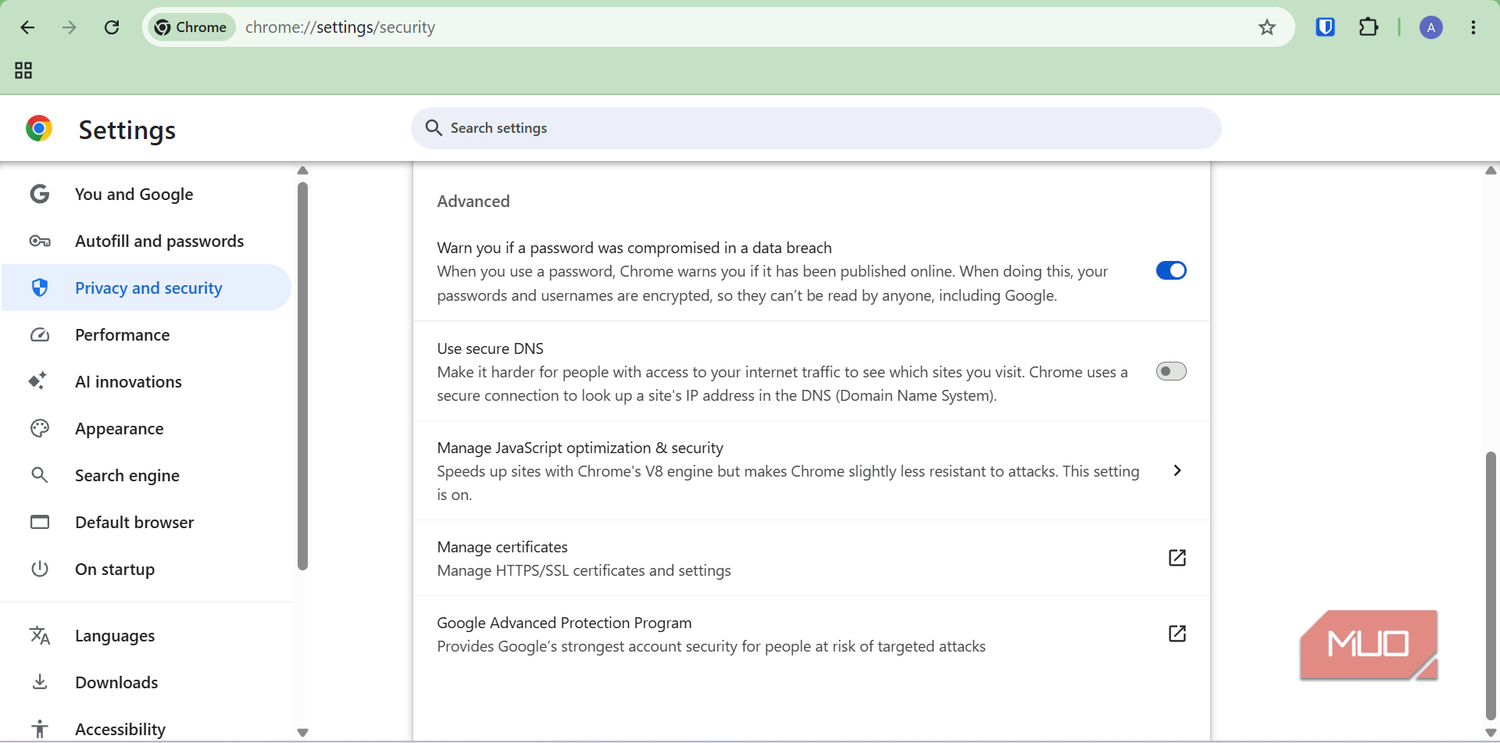Viewport: 1500px width, 743px height.
Task: Click the sidebar scrollbar up arrow
Action: [303, 171]
